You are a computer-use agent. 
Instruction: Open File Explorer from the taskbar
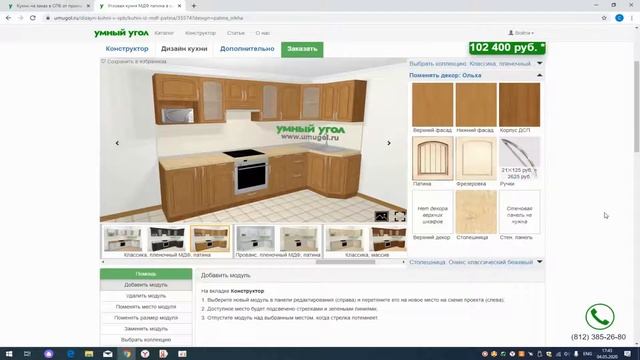89,354
